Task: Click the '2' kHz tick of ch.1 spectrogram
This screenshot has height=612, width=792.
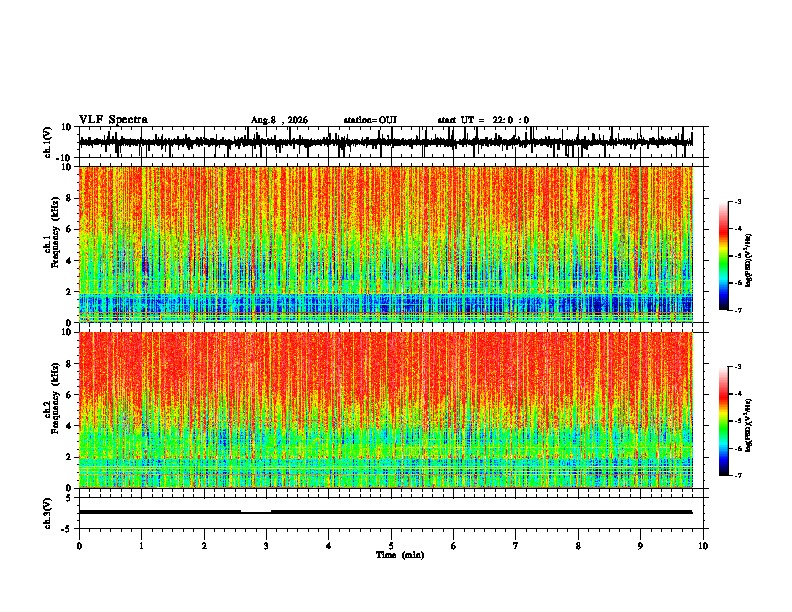Action: point(69,292)
